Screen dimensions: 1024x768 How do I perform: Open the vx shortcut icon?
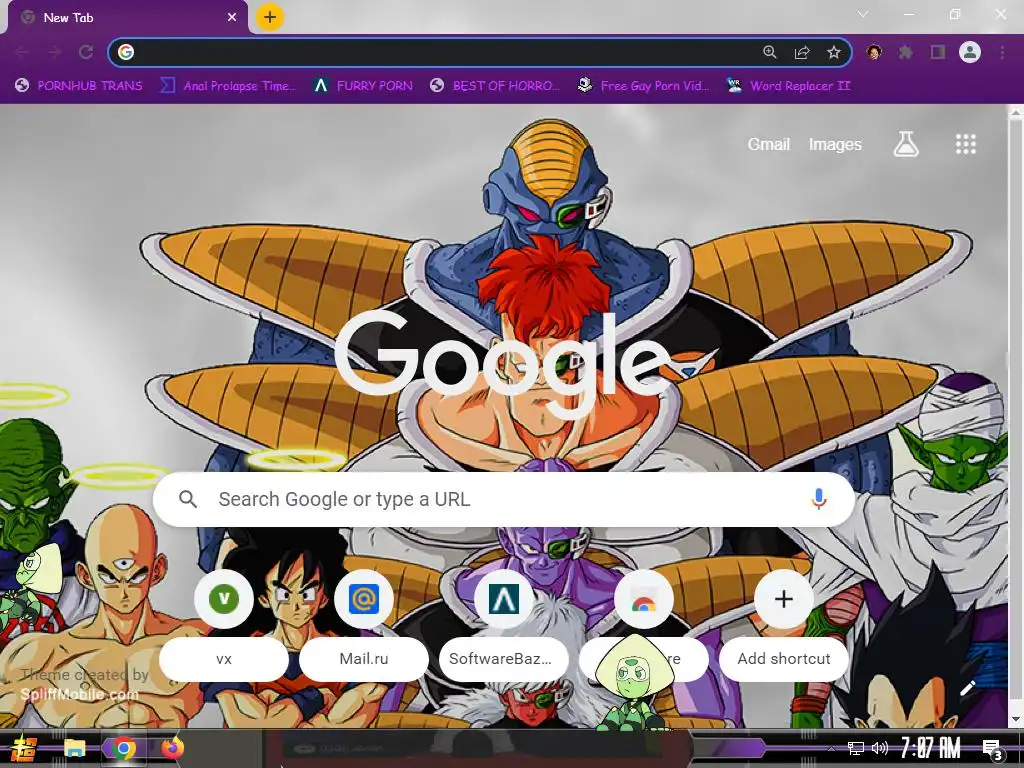pos(224,599)
